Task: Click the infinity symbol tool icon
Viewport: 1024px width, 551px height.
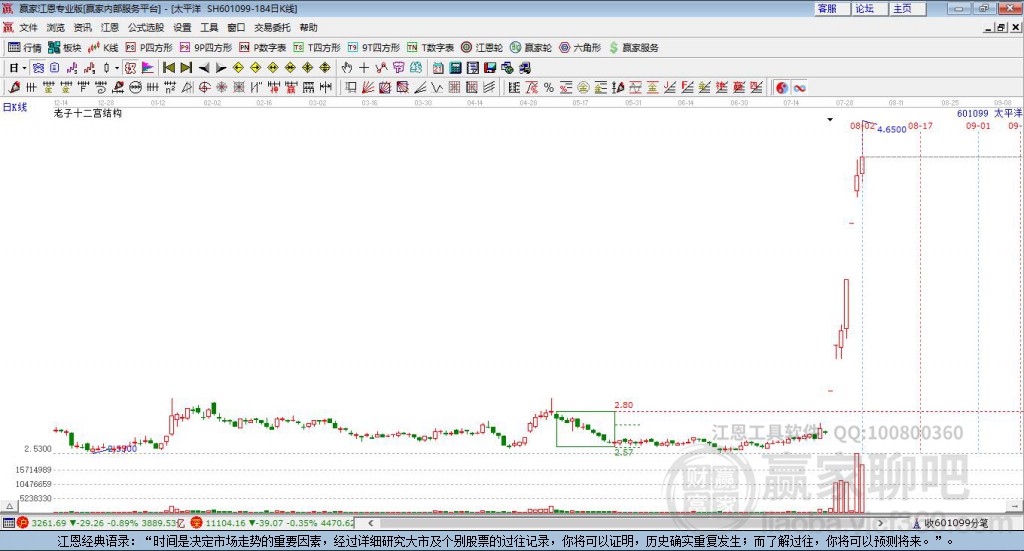Action: (x=799, y=88)
